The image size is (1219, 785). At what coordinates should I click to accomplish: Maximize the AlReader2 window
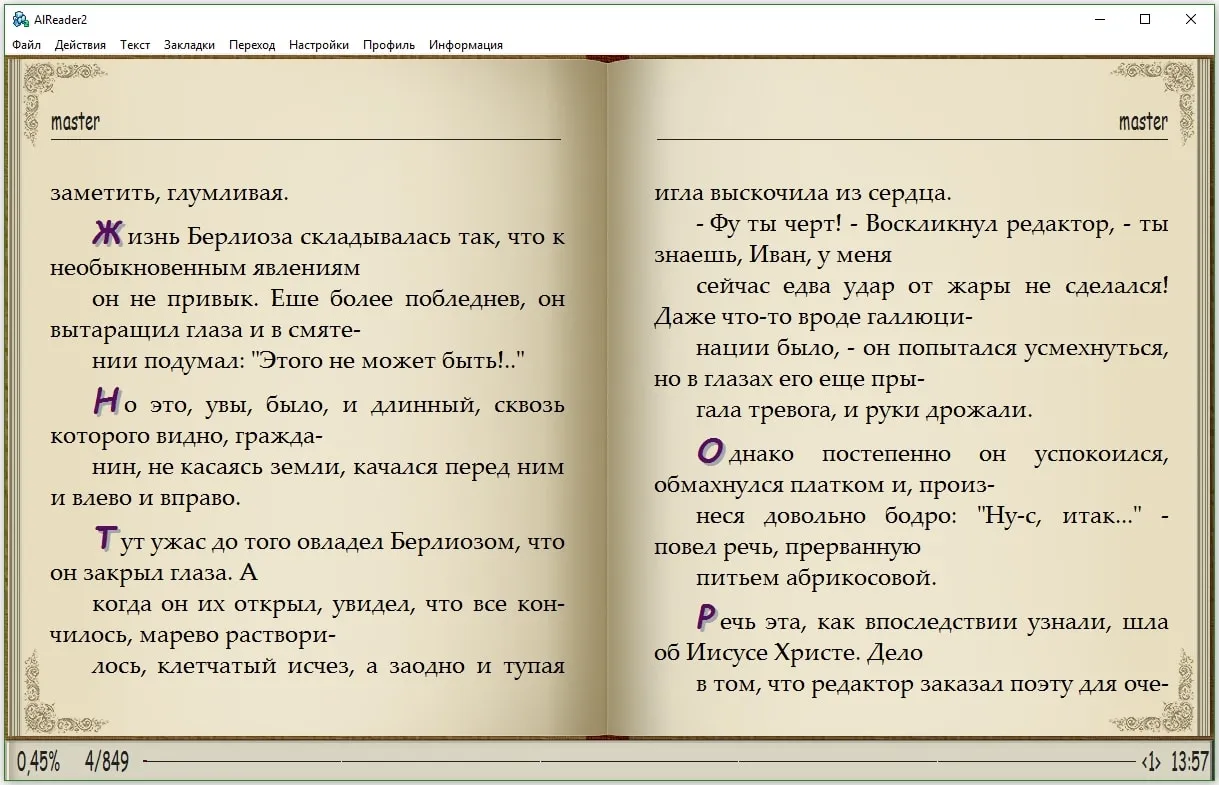(x=1145, y=19)
